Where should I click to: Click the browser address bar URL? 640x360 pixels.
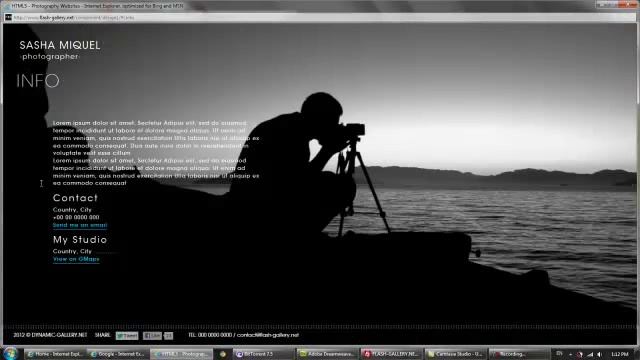74,18
